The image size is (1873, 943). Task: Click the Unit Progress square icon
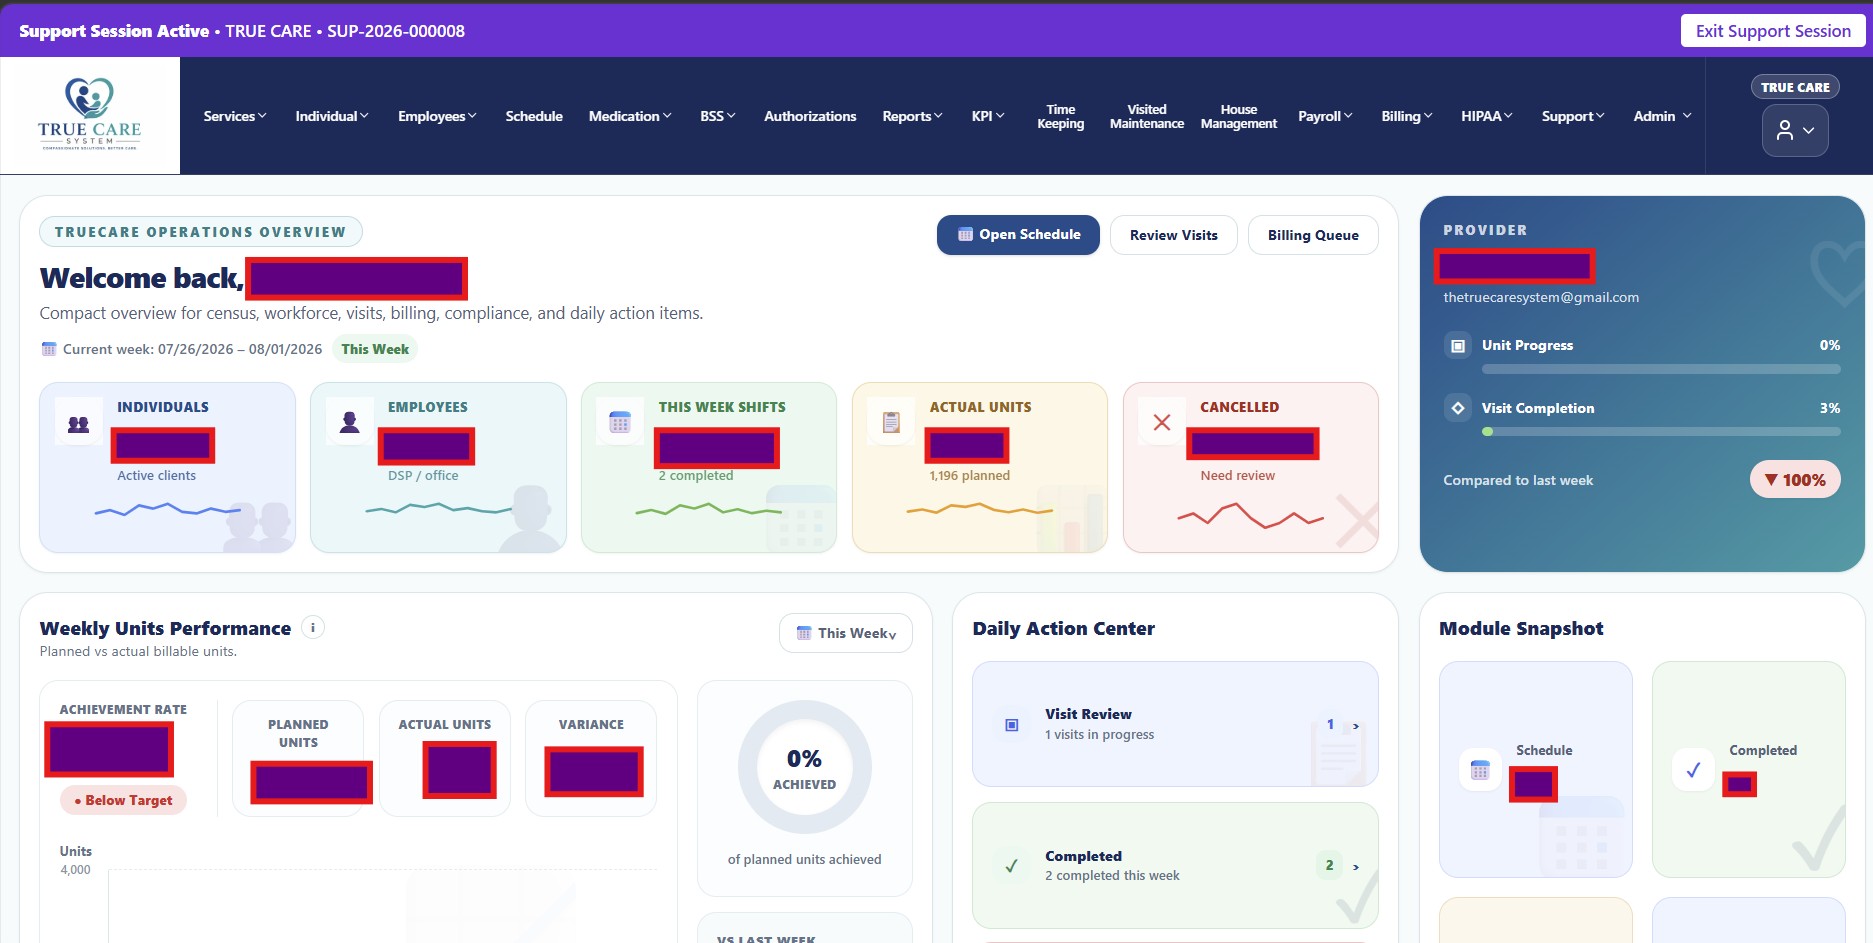click(1458, 346)
